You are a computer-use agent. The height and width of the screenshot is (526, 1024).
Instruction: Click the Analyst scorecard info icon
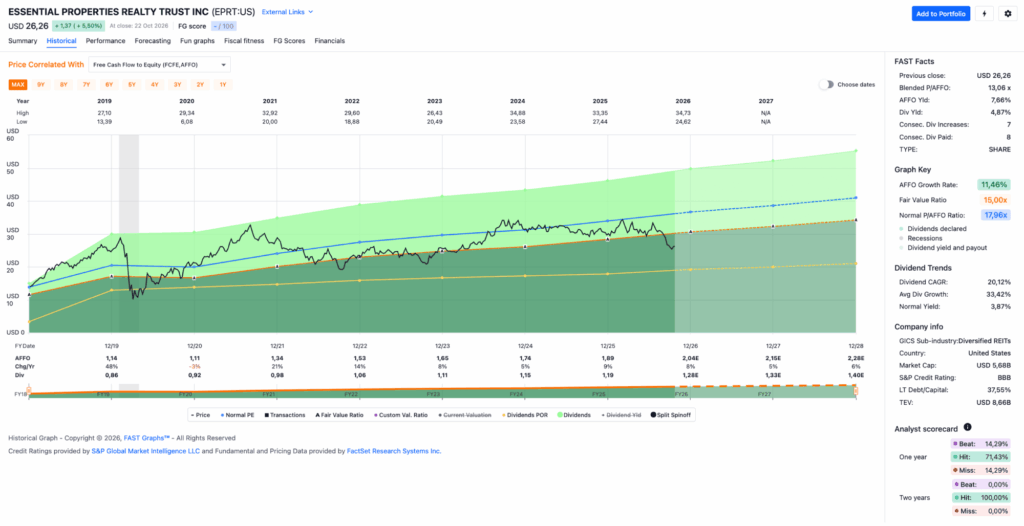click(967, 427)
